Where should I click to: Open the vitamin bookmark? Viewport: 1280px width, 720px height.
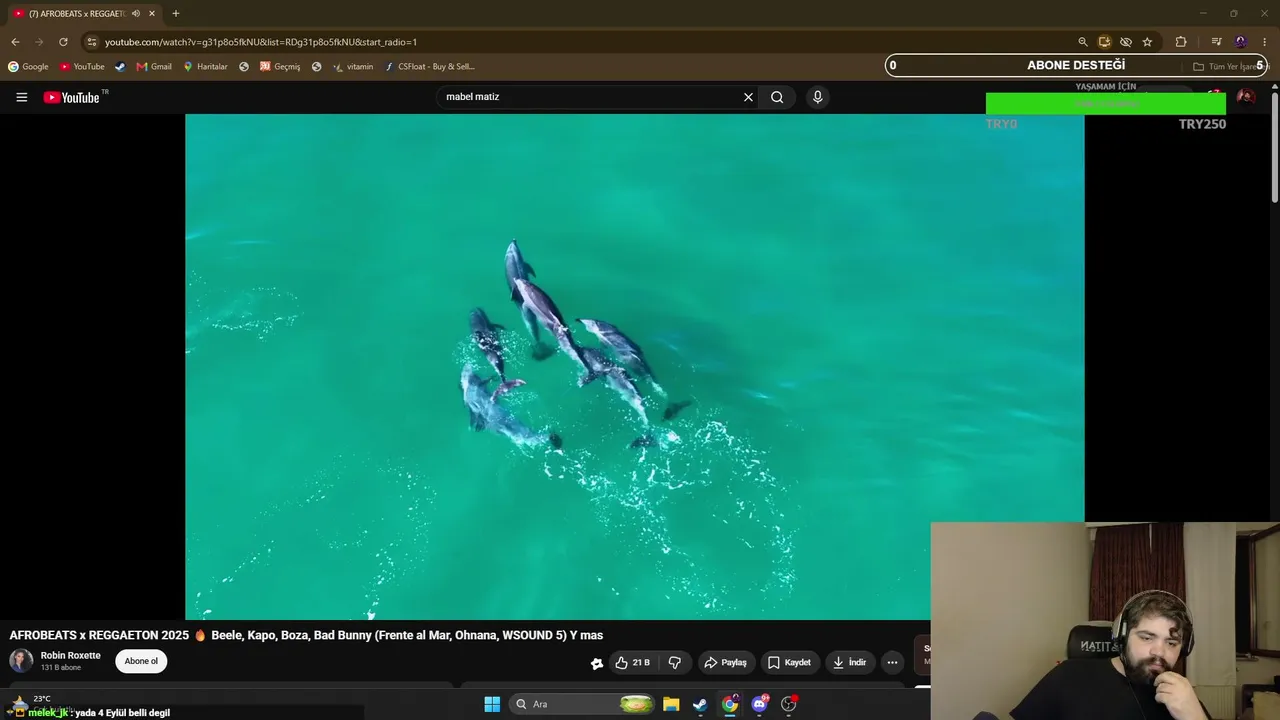[x=353, y=67]
